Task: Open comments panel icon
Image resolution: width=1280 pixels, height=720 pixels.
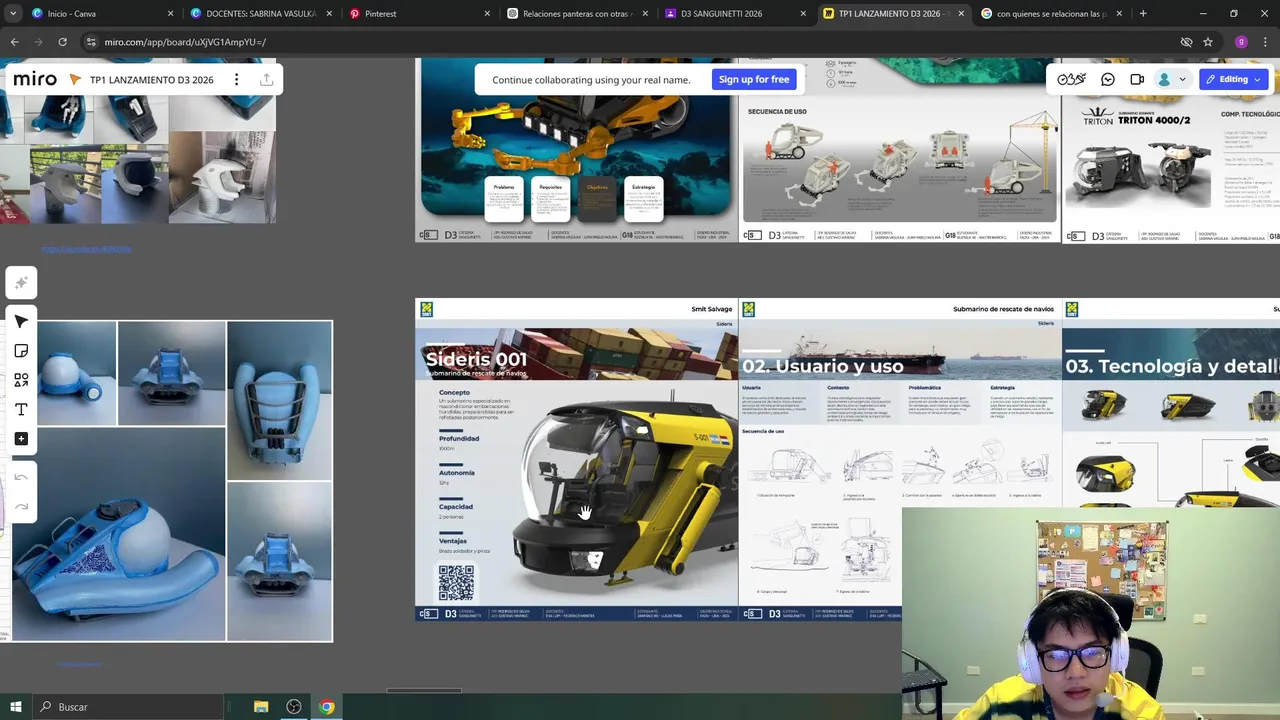Action: pos(1108,79)
